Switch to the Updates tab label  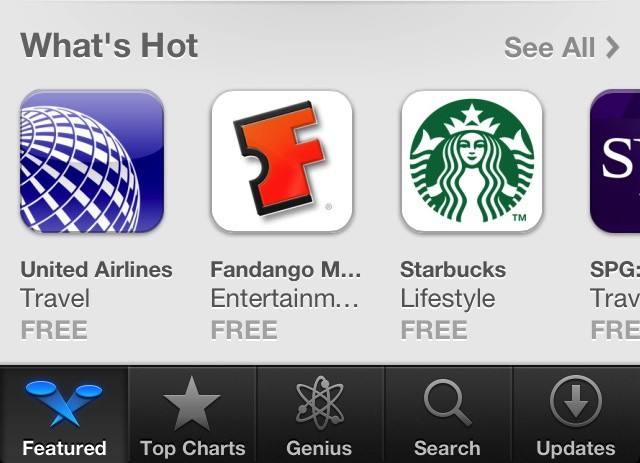[576, 448]
